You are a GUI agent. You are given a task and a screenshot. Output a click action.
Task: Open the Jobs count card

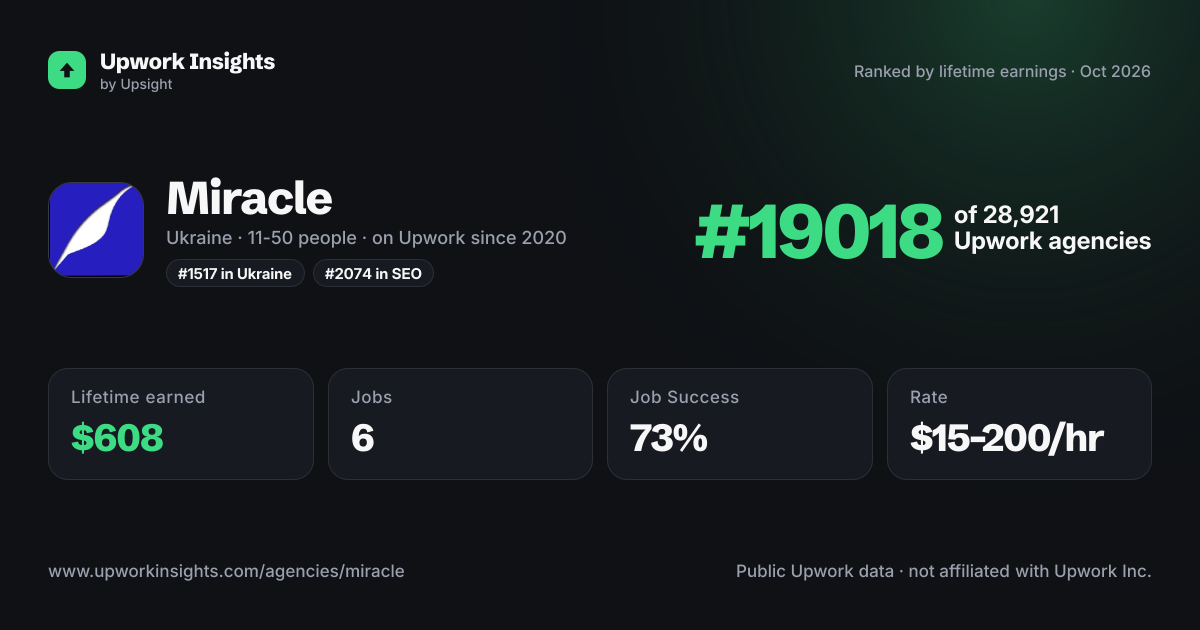pos(460,424)
